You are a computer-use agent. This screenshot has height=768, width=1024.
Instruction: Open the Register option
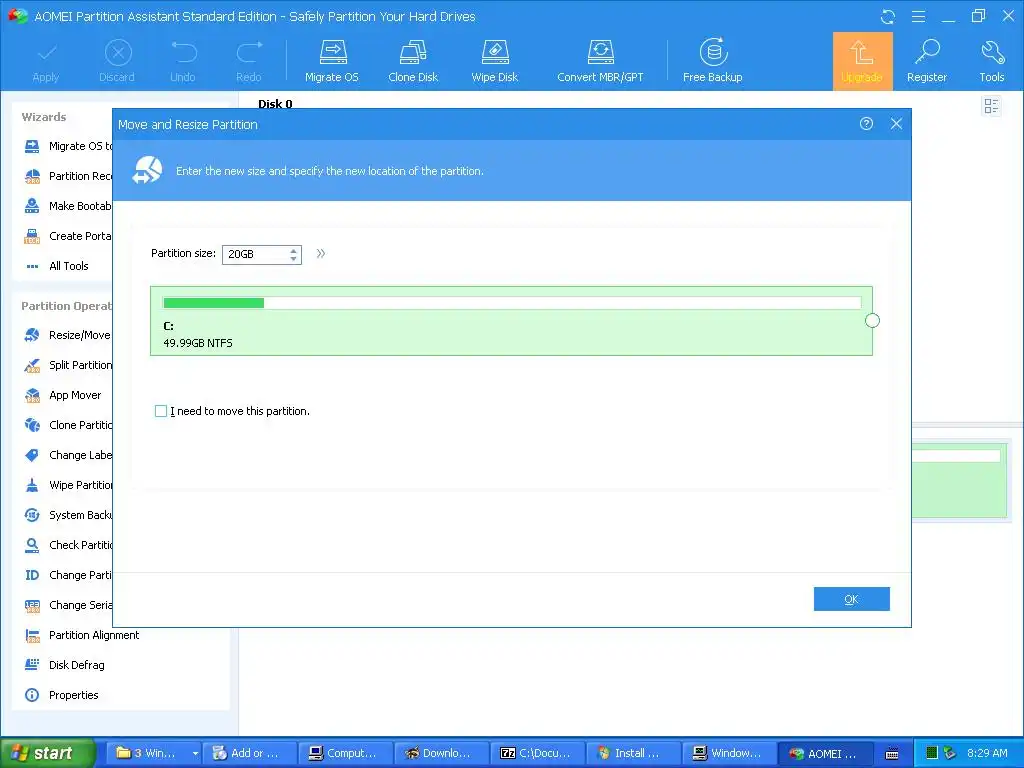click(x=927, y=61)
